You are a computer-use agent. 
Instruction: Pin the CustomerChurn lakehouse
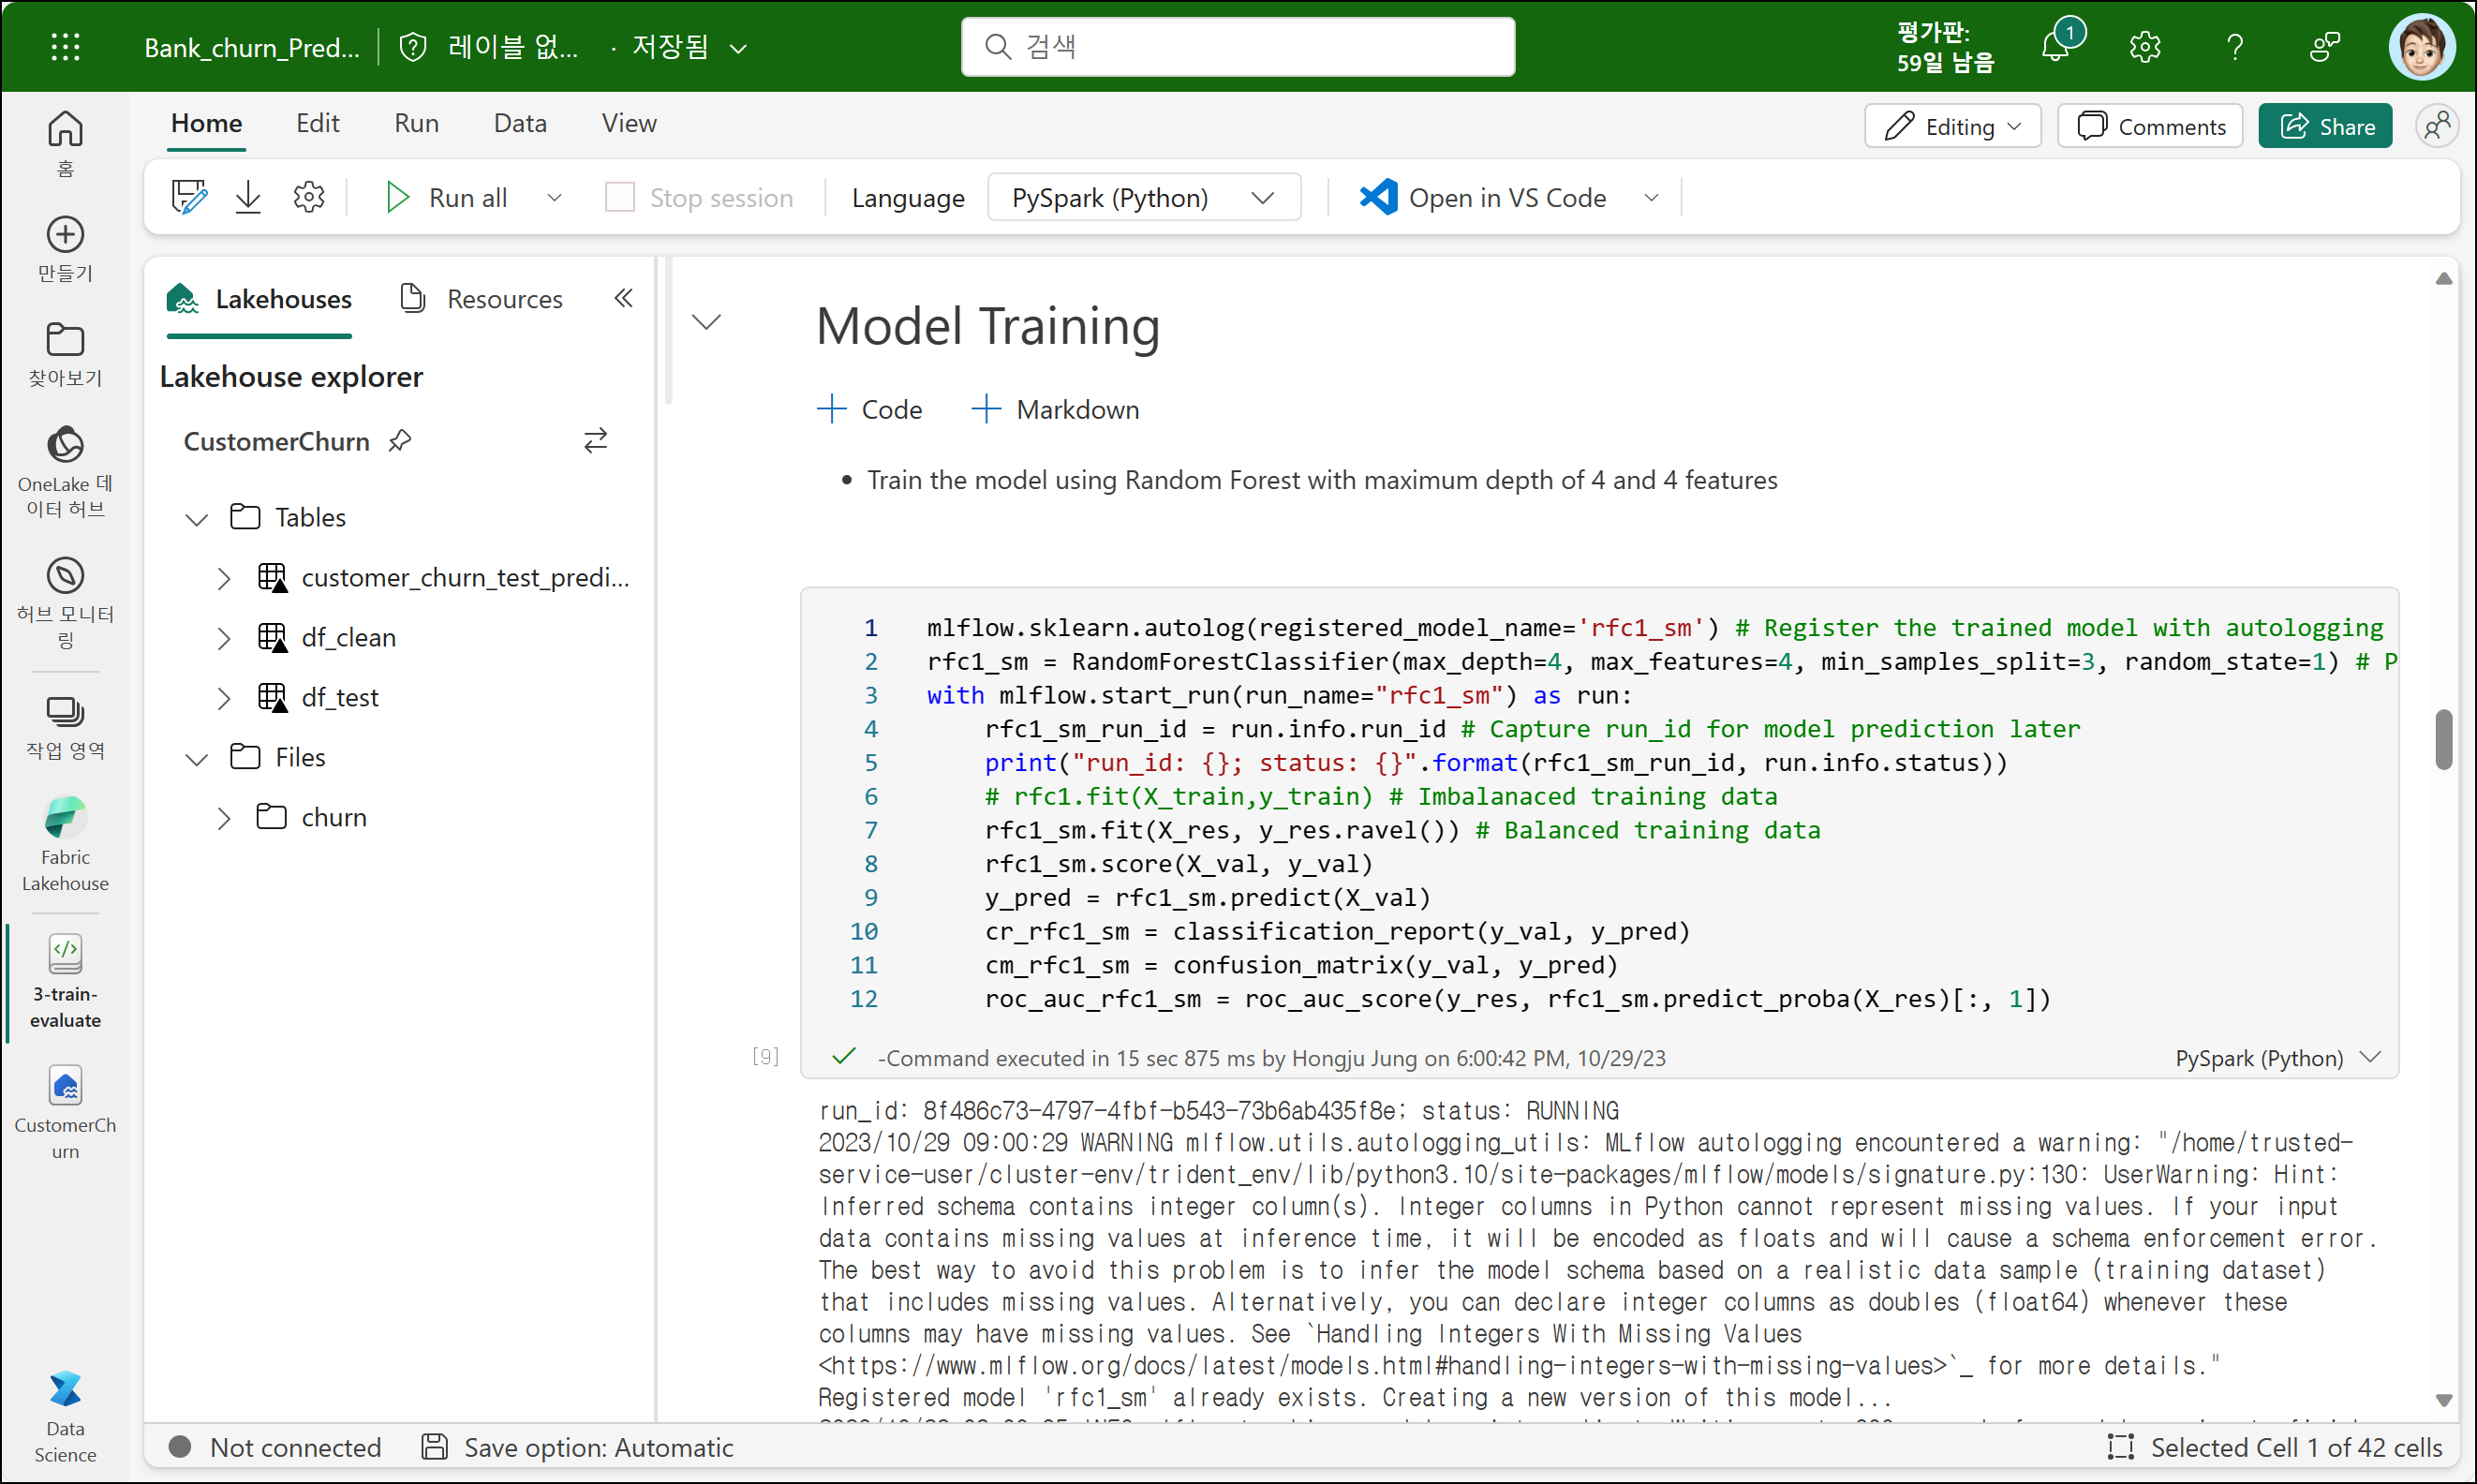click(400, 441)
